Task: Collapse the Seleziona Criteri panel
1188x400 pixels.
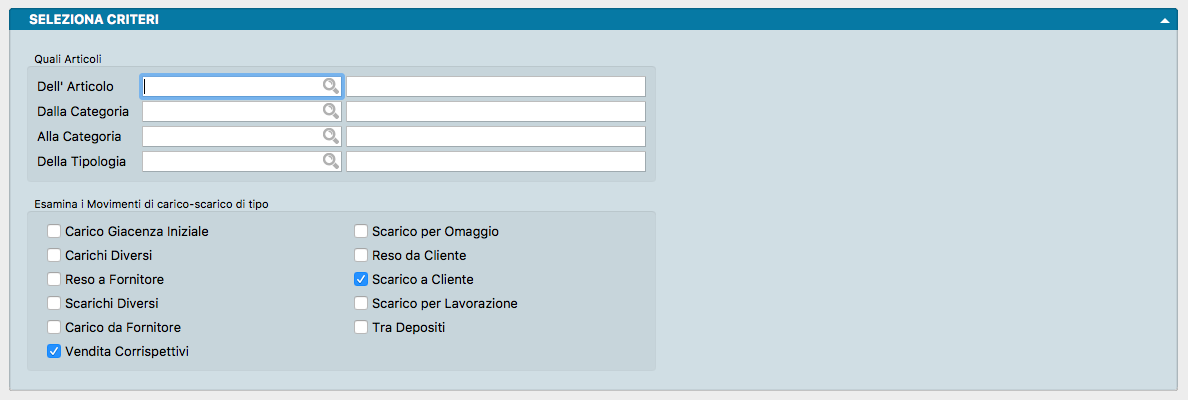Action: coord(1164,20)
